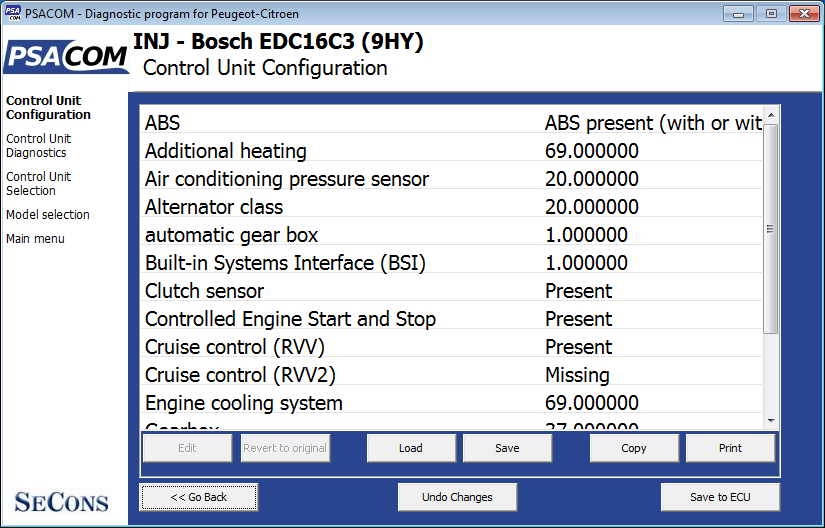Click the INJ - Bosch EDC16C3 (9HY) heading

click(278, 42)
